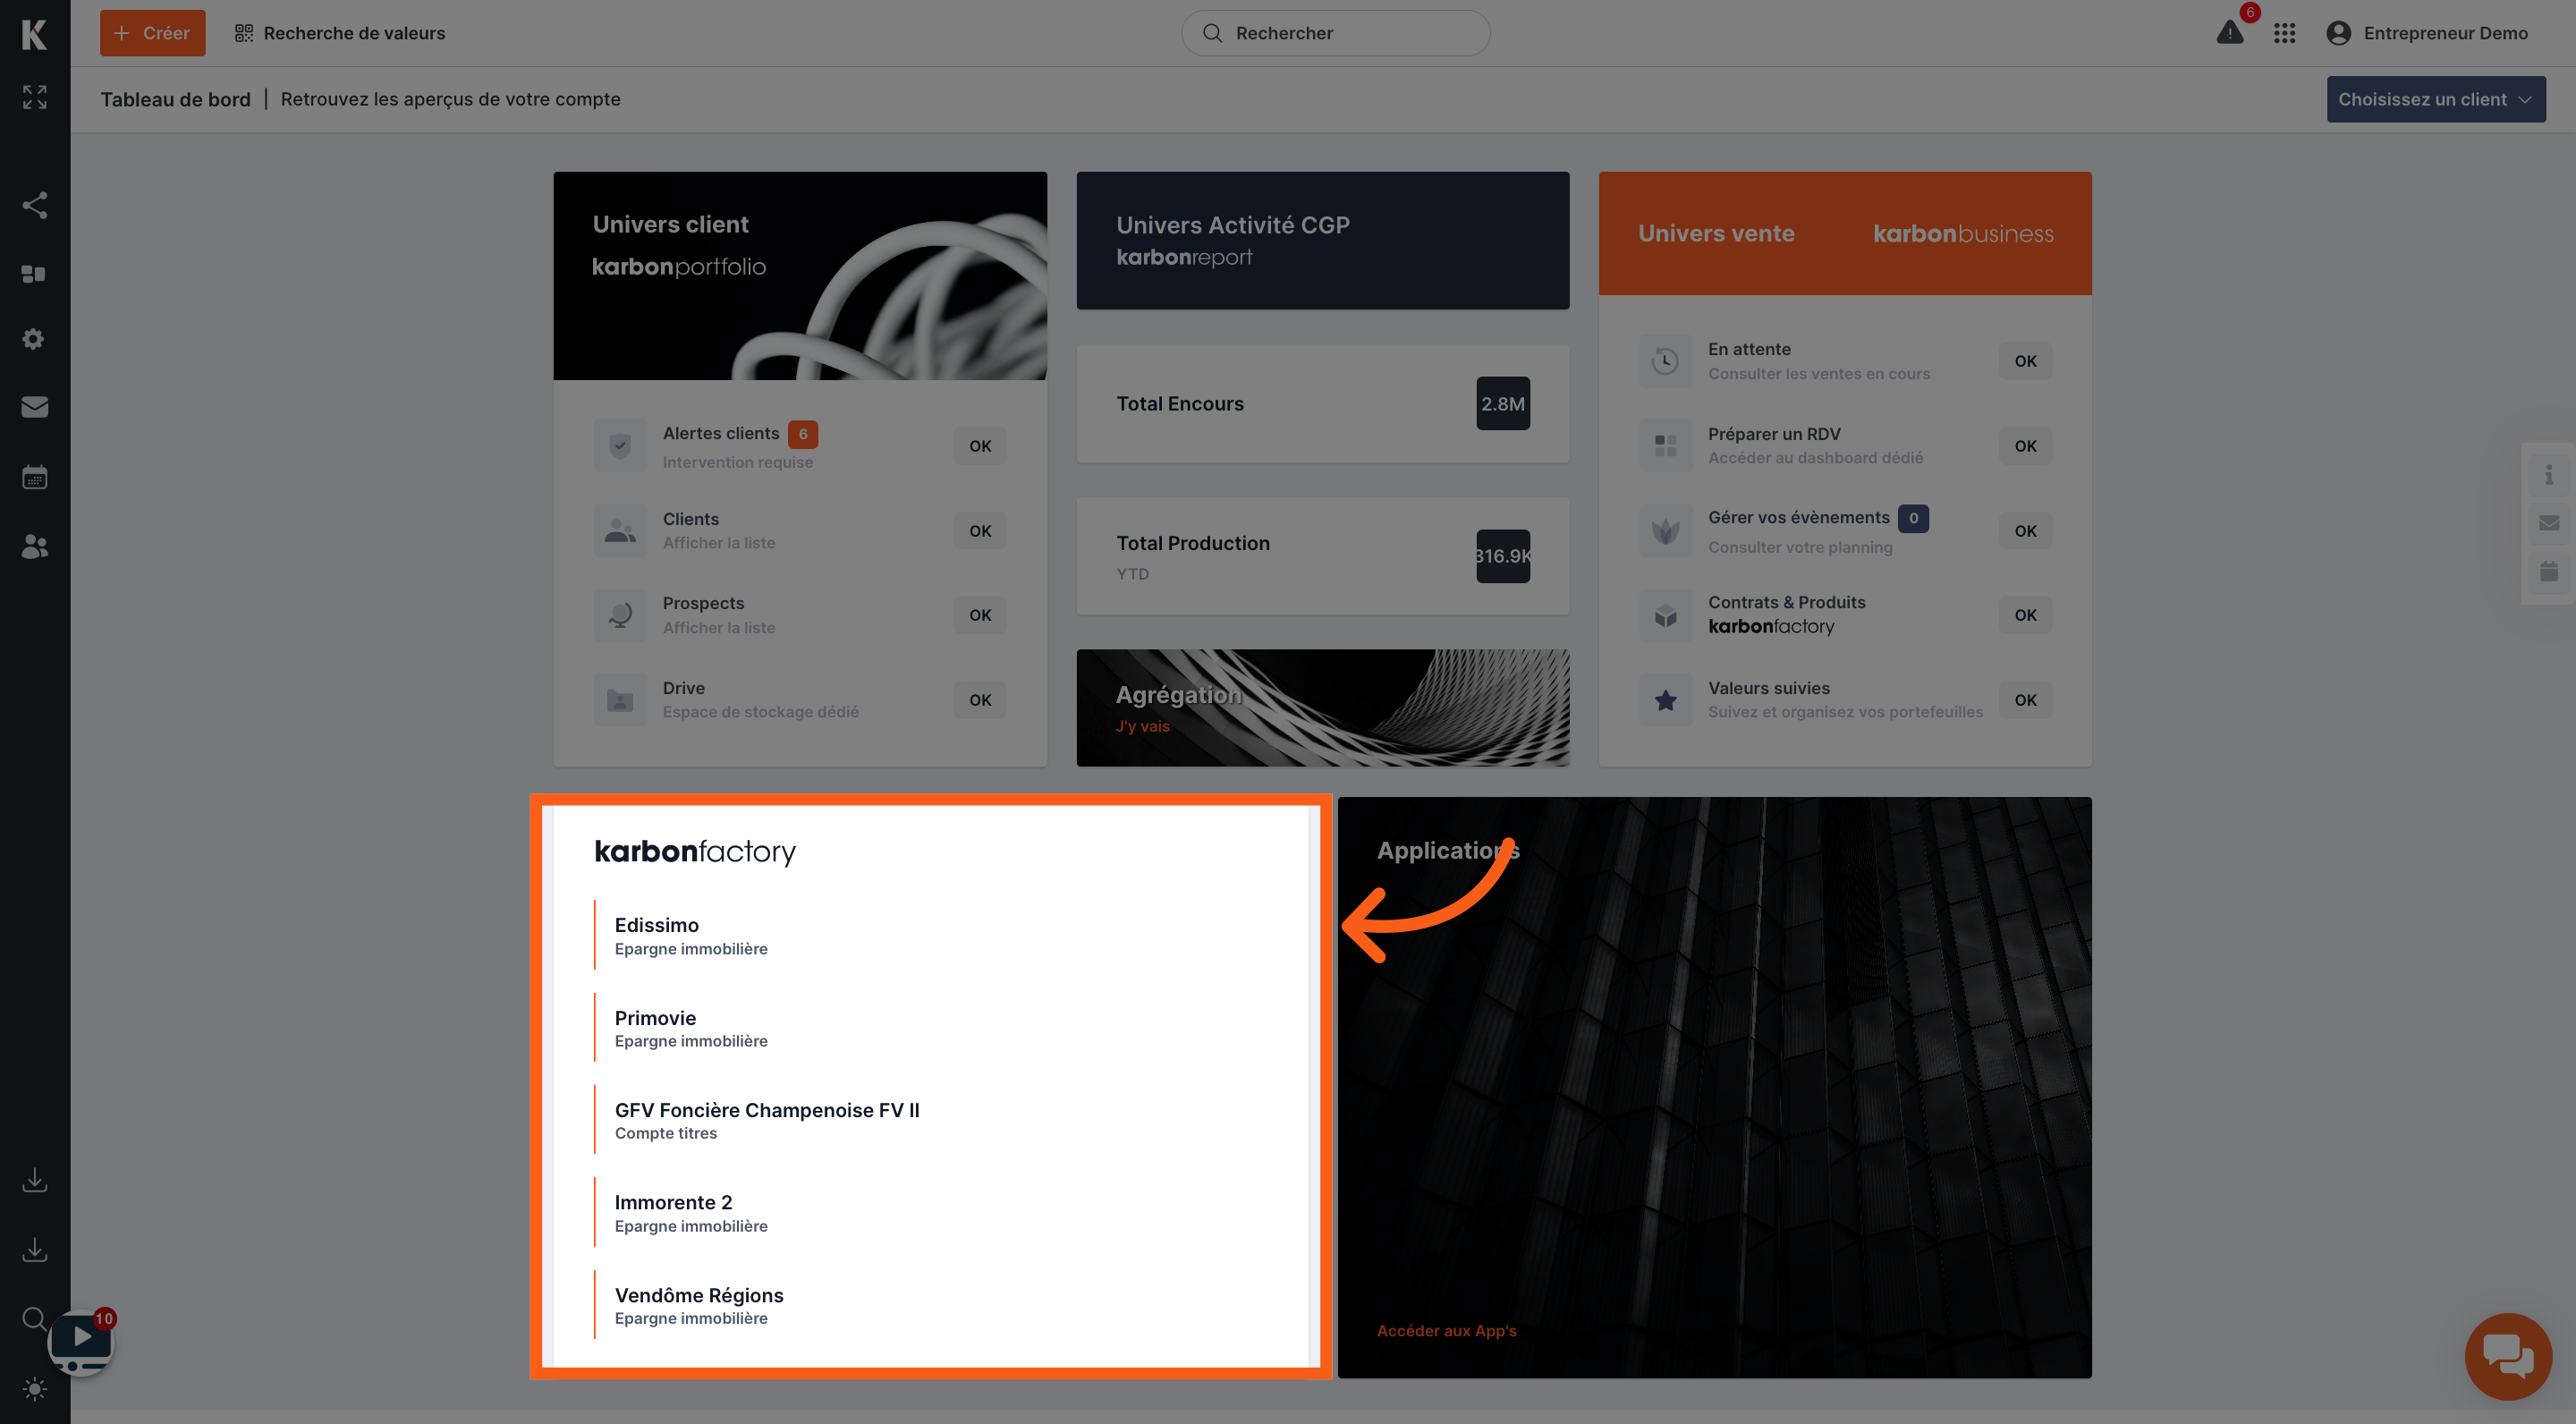The image size is (2576, 1424).
Task: Click OK for Préparer un RDV
Action: click(x=2025, y=446)
